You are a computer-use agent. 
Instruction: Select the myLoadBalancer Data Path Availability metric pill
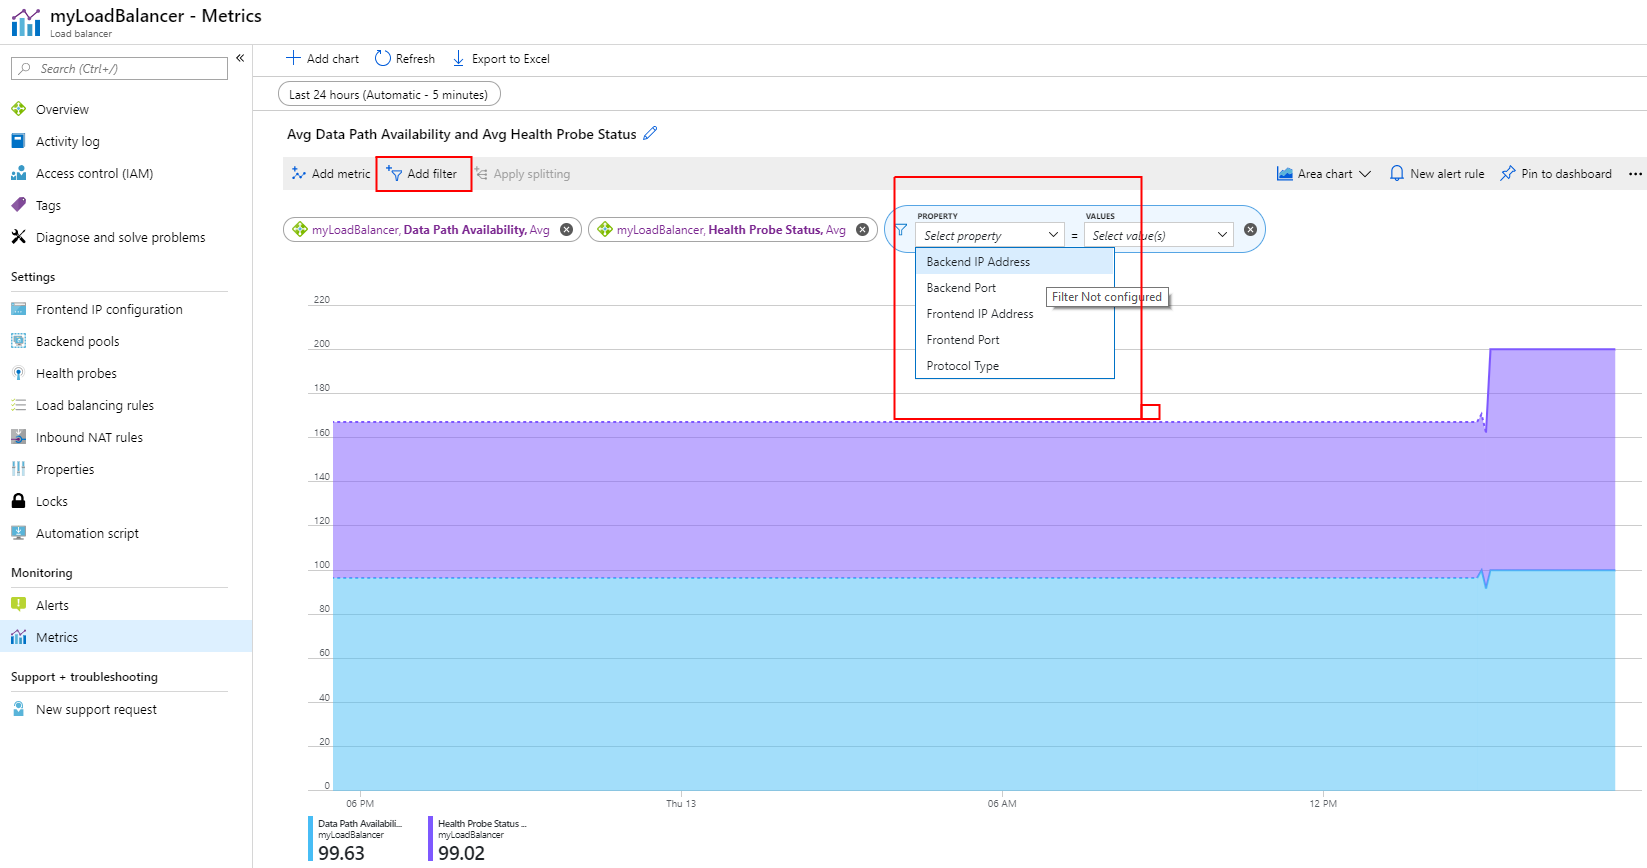[x=432, y=230]
